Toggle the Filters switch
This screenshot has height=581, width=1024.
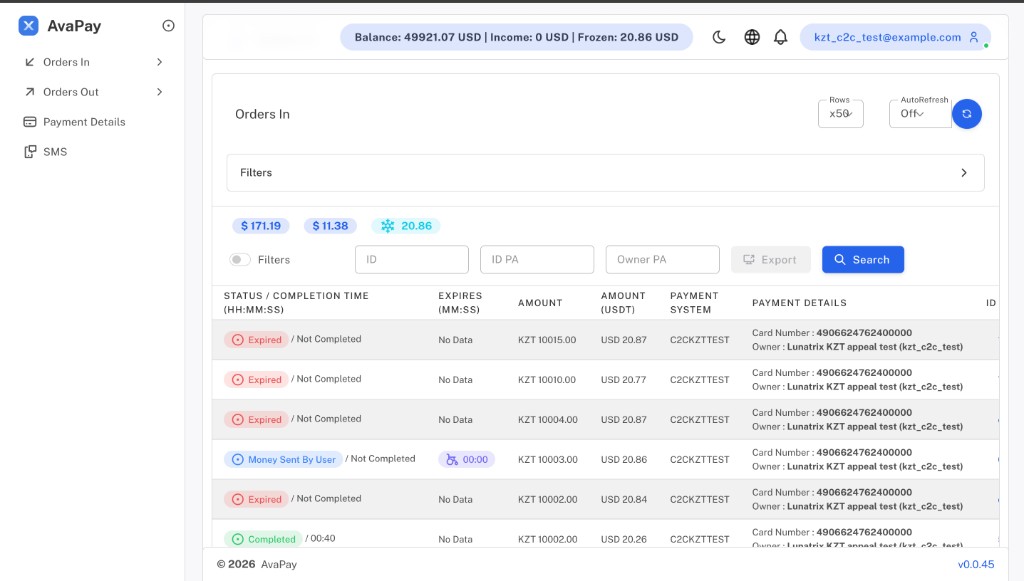pyautogui.click(x=240, y=260)
